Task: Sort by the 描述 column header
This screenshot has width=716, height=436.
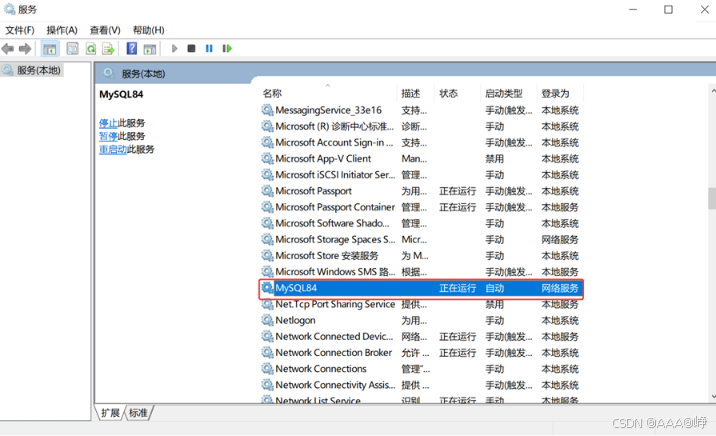Action: 411,94
